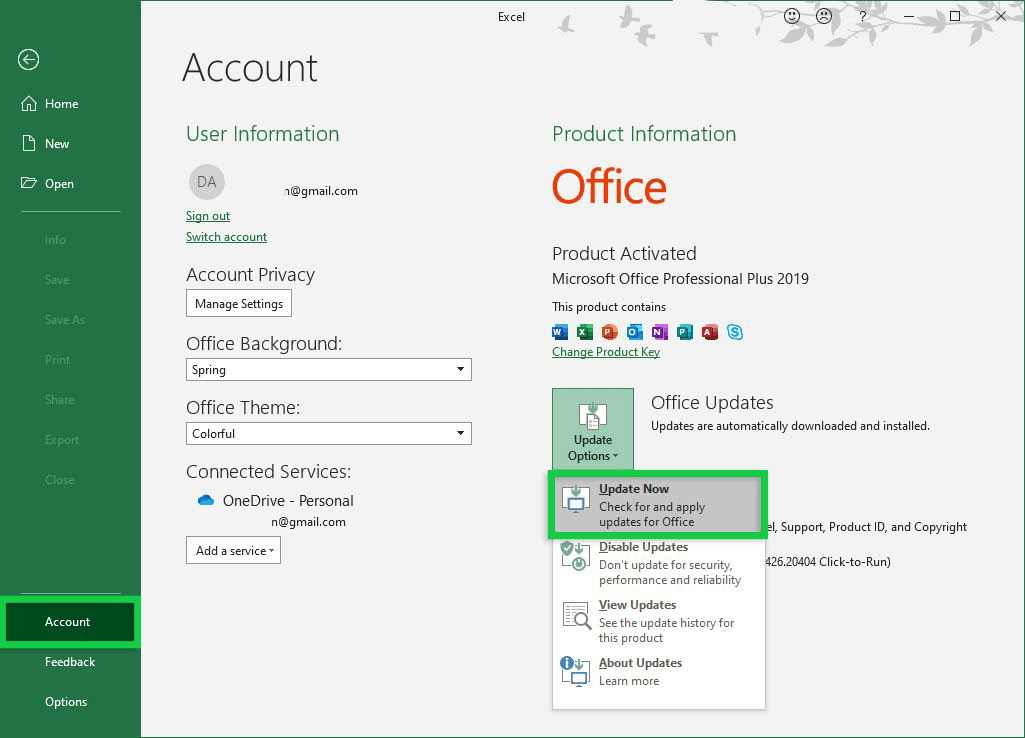Open the Feedback section in the sidebar
Screen dimensions: 1025x738
[x=70, y=661]
